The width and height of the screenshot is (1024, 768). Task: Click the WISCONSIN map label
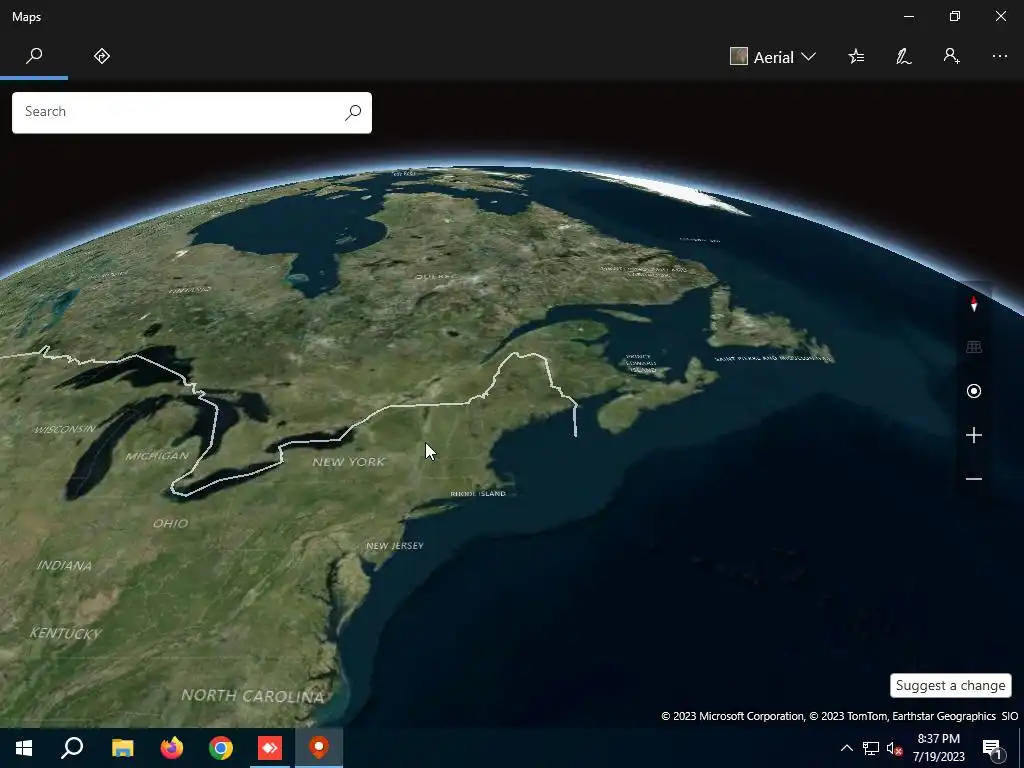coord(65,429)
